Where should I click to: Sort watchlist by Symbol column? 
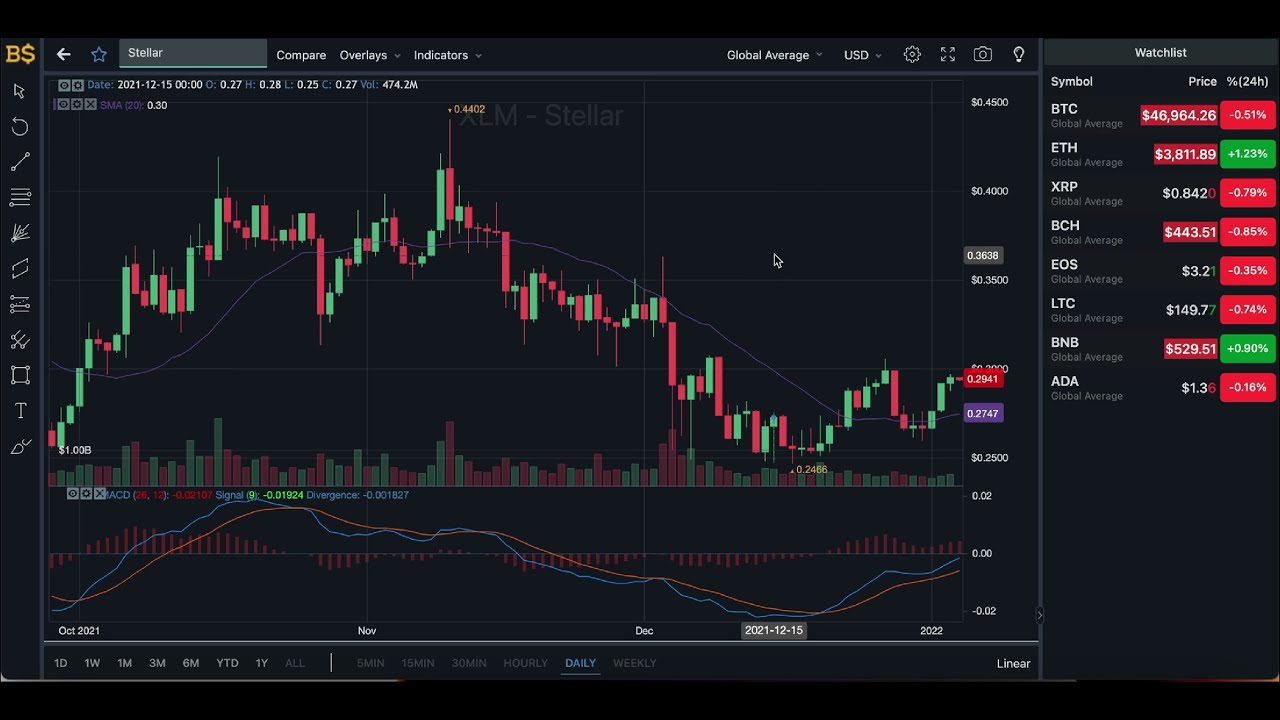[x=1071, y=81]
